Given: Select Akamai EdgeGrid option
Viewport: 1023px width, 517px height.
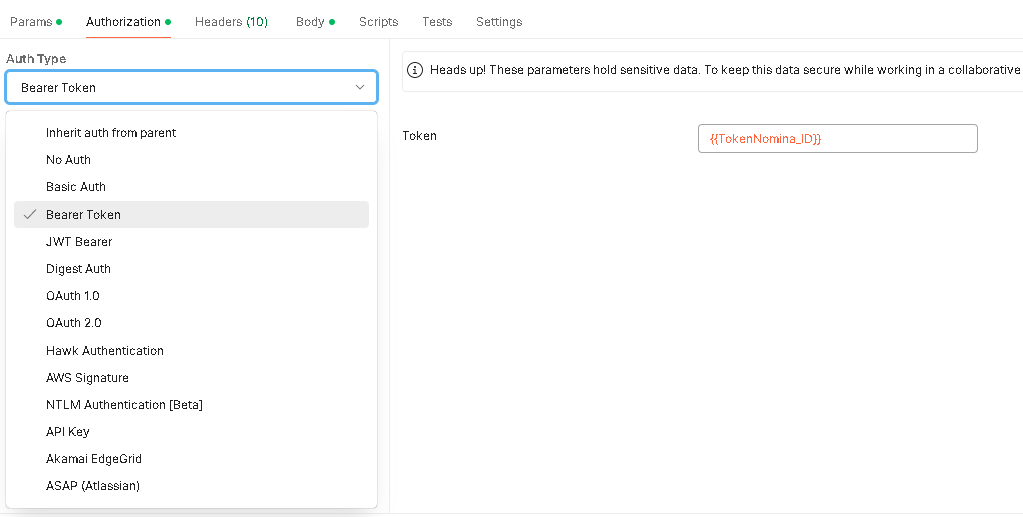Looking at the screenshot, I should coord(191,459).
